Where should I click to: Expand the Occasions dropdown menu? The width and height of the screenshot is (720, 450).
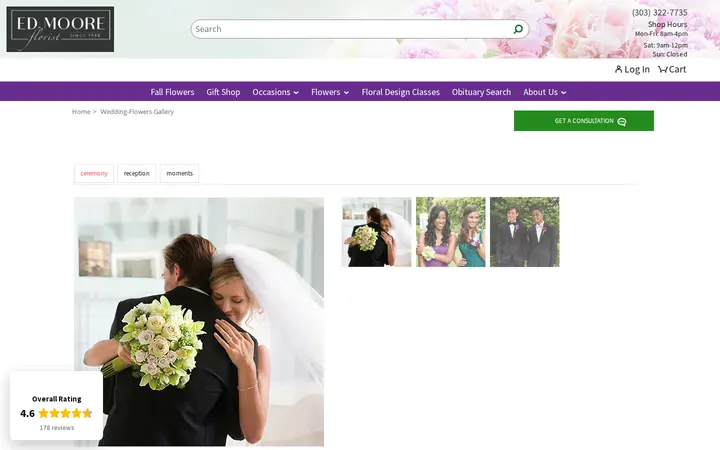coord(276,92)
